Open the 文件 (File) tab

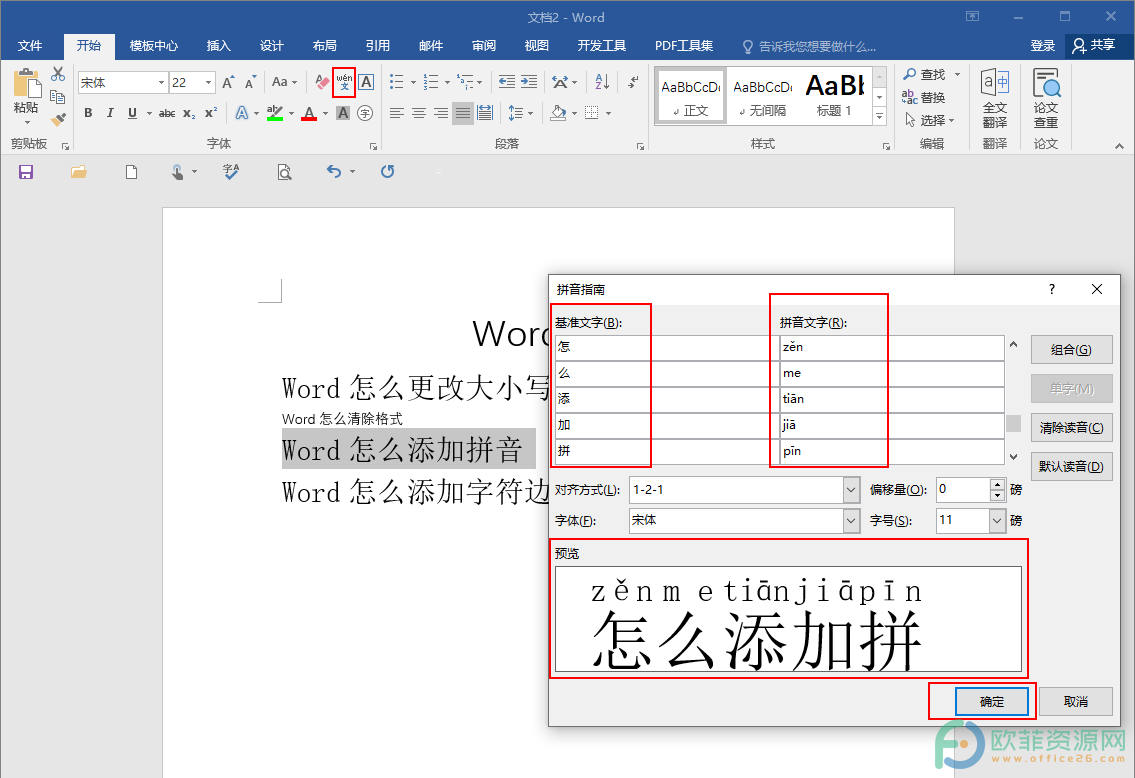(x=30, y=46)
